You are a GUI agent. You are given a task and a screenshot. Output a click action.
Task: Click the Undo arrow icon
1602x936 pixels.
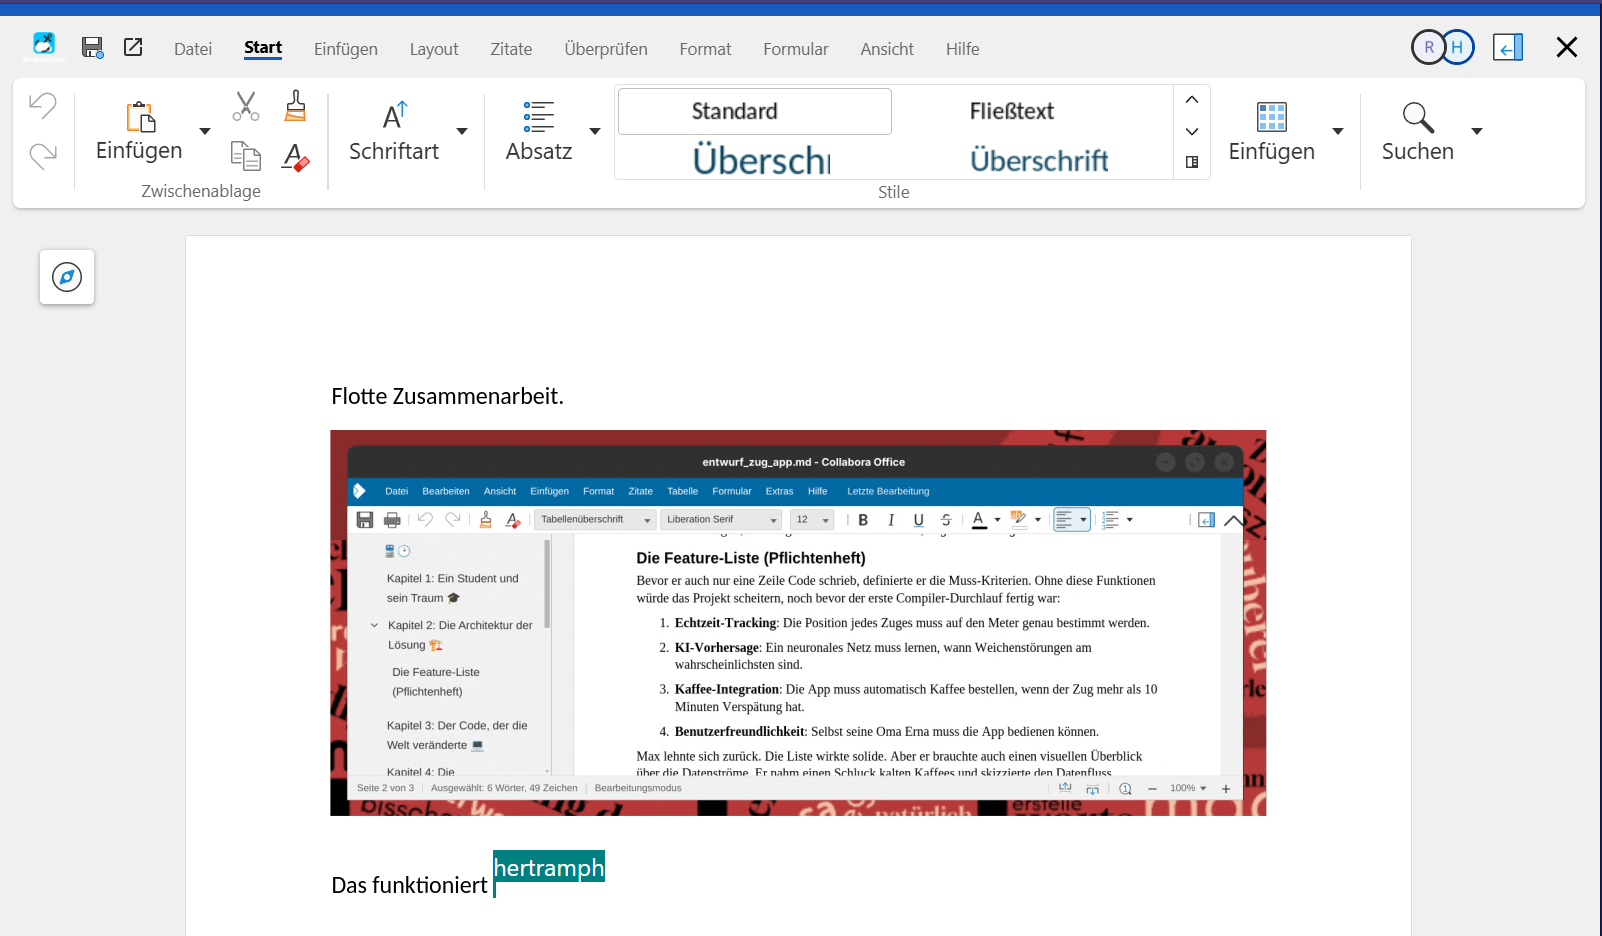pos(43,105)
